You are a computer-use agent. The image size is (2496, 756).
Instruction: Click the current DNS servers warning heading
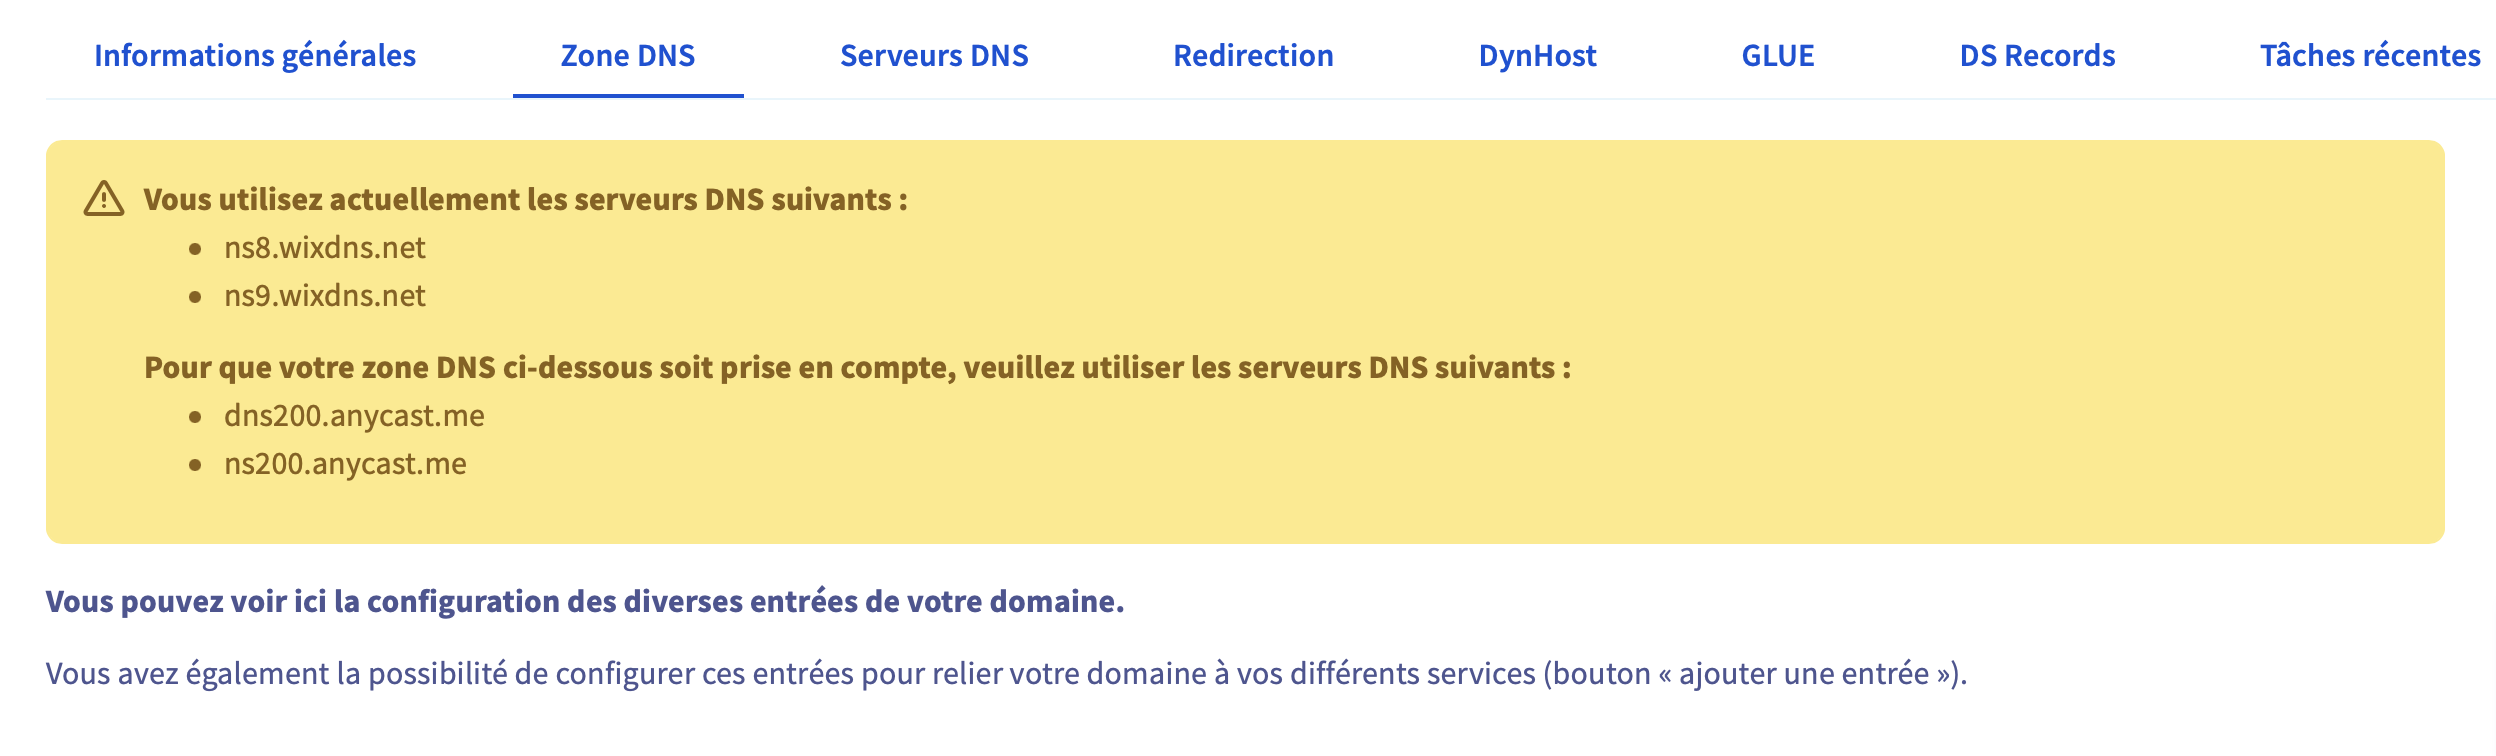click(x=526, y=200)
